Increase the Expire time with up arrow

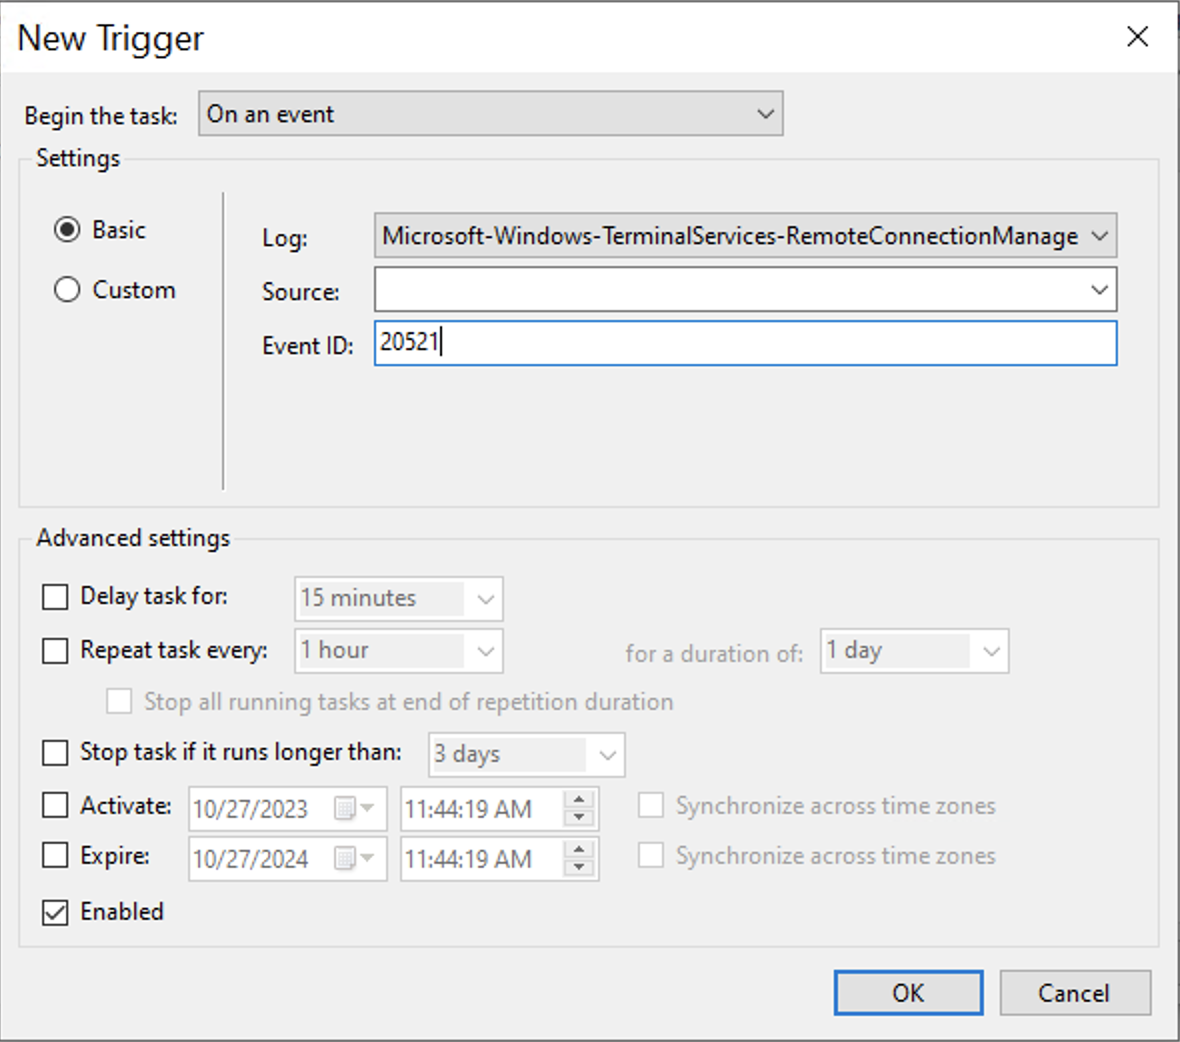point(579,849)
